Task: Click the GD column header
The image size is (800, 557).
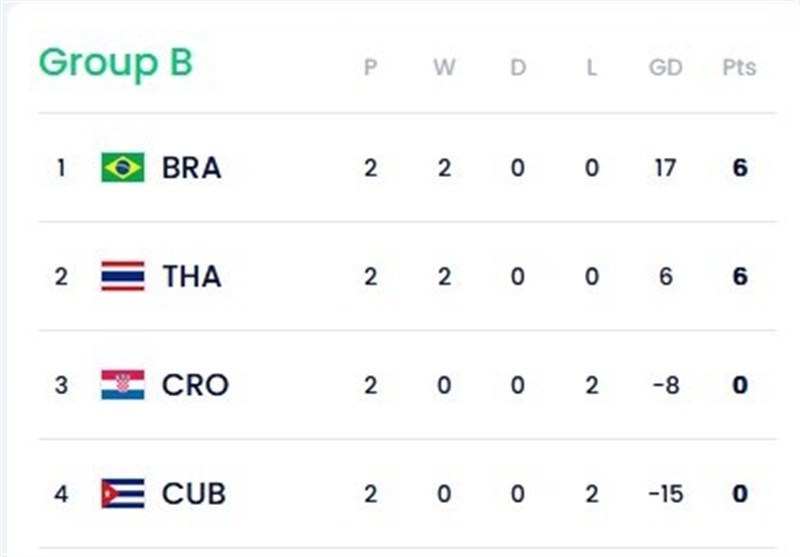Action: (665, 68)
